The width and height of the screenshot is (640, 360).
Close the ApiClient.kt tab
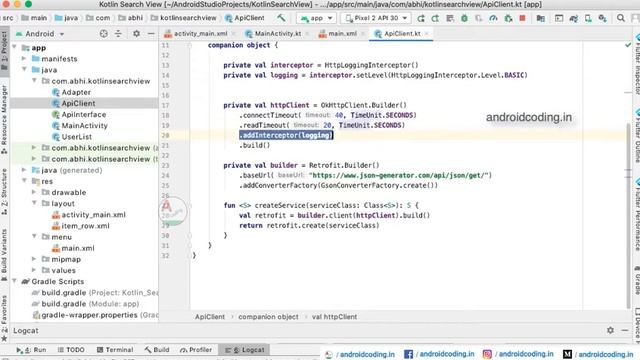pyautogui.click(x=427, y=34)
